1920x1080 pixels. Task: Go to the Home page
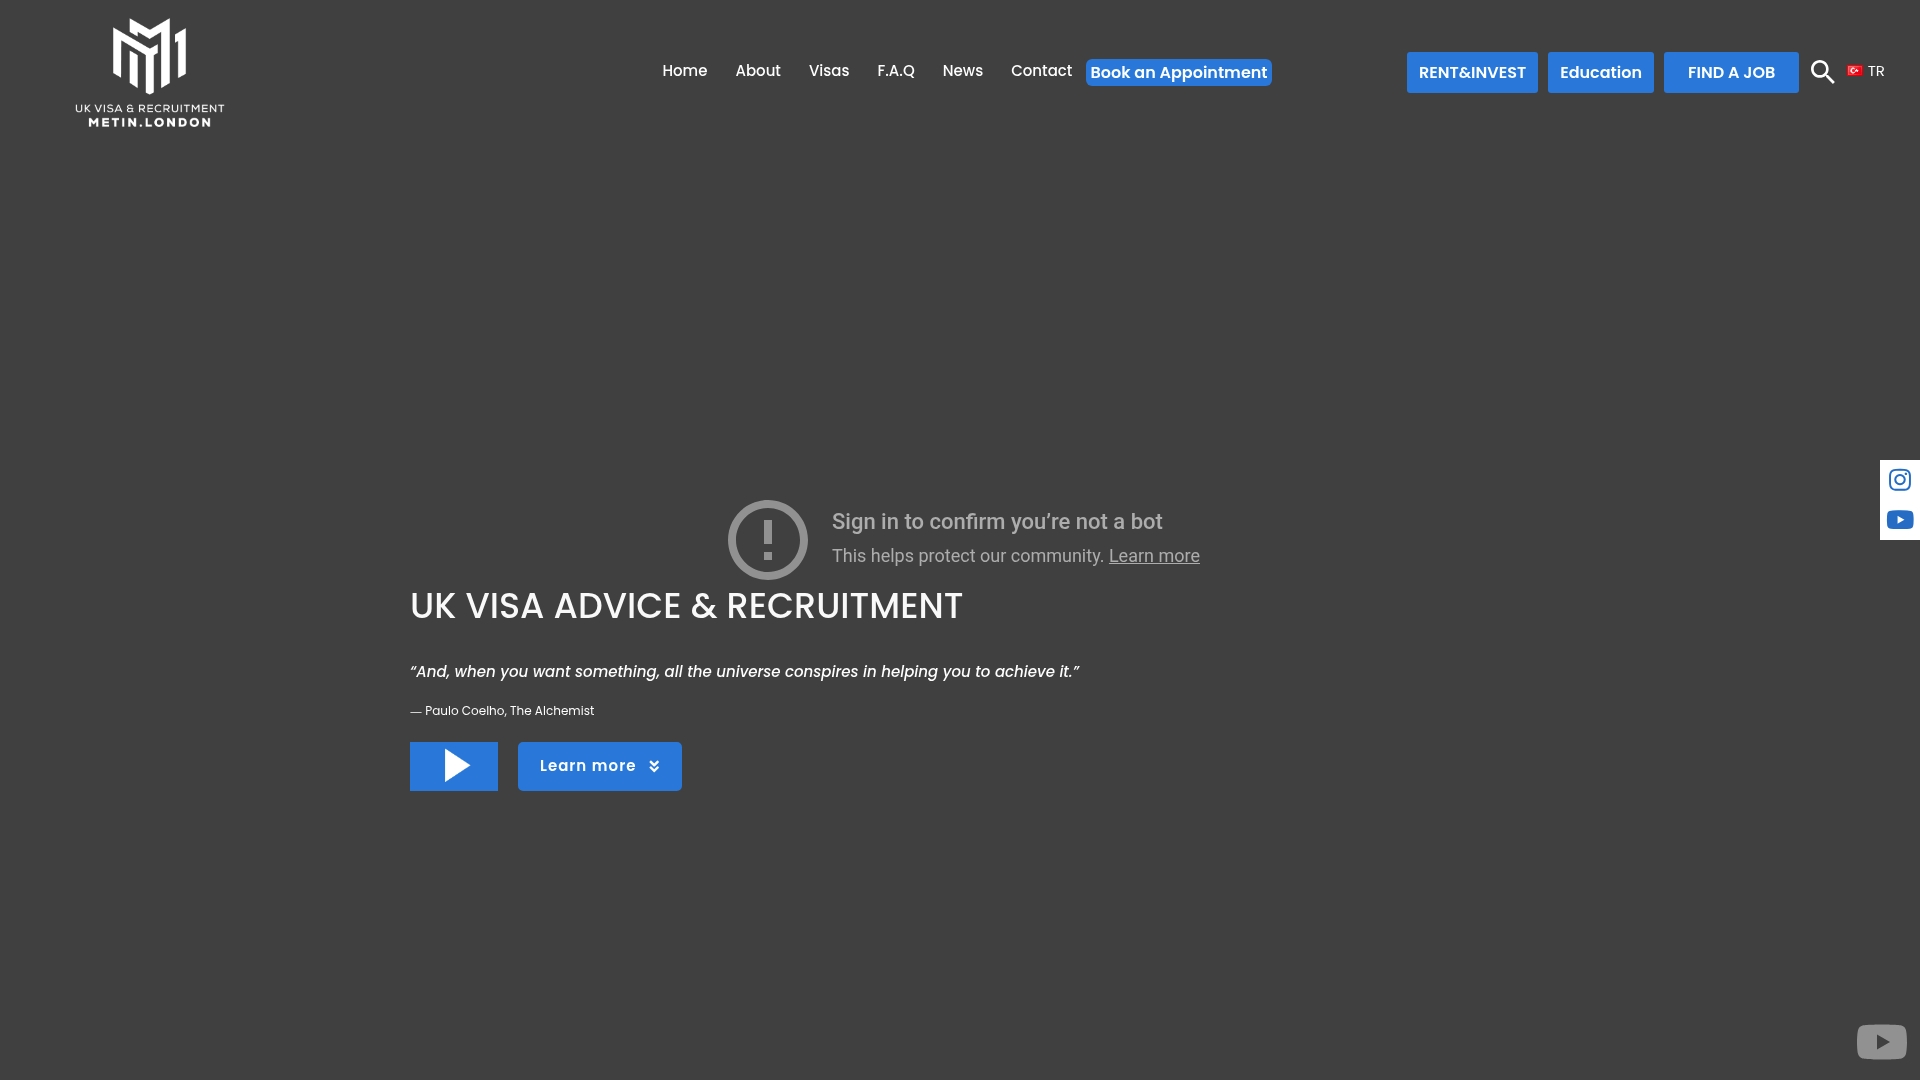coord(684,71)
